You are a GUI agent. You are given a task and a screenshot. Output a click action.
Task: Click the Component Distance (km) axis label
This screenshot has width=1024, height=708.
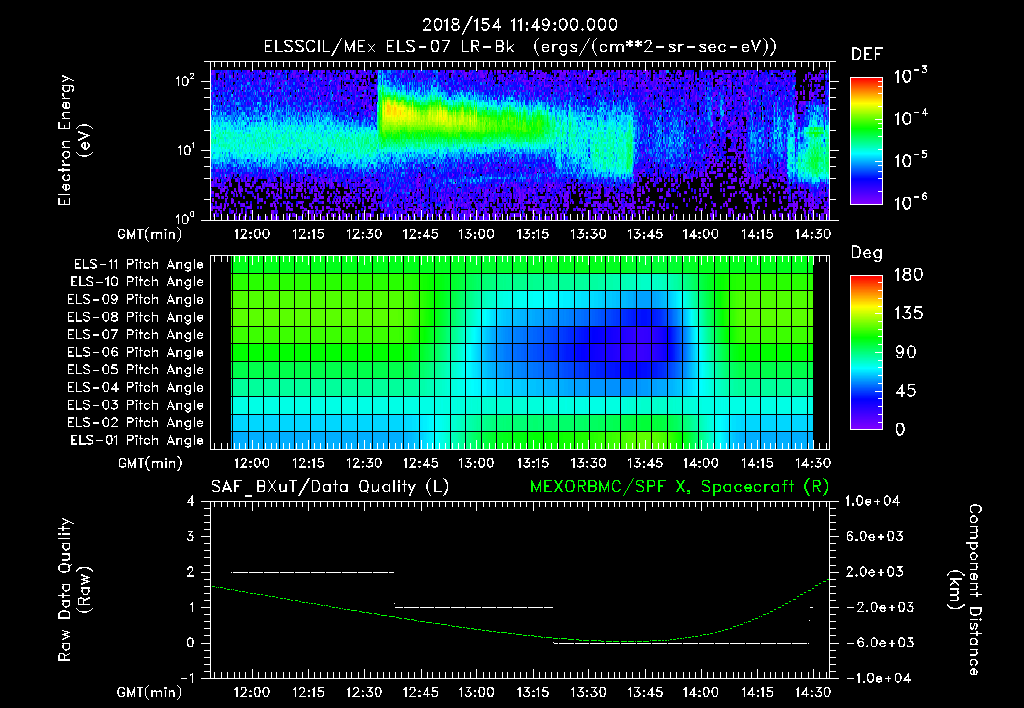click(x=965, y=589)
